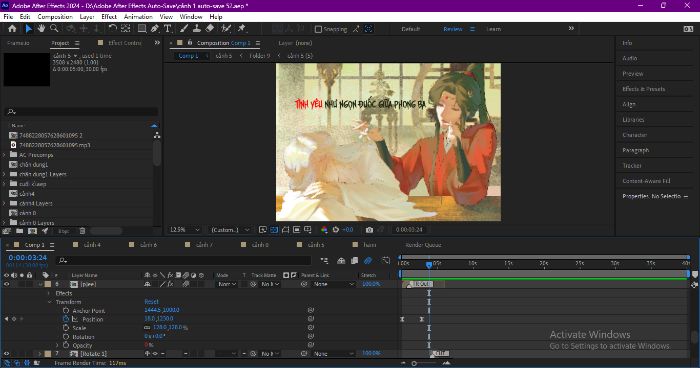Expand the Effects group of layer 6
This screenshot has height=368, width=700.
point(49,293)
